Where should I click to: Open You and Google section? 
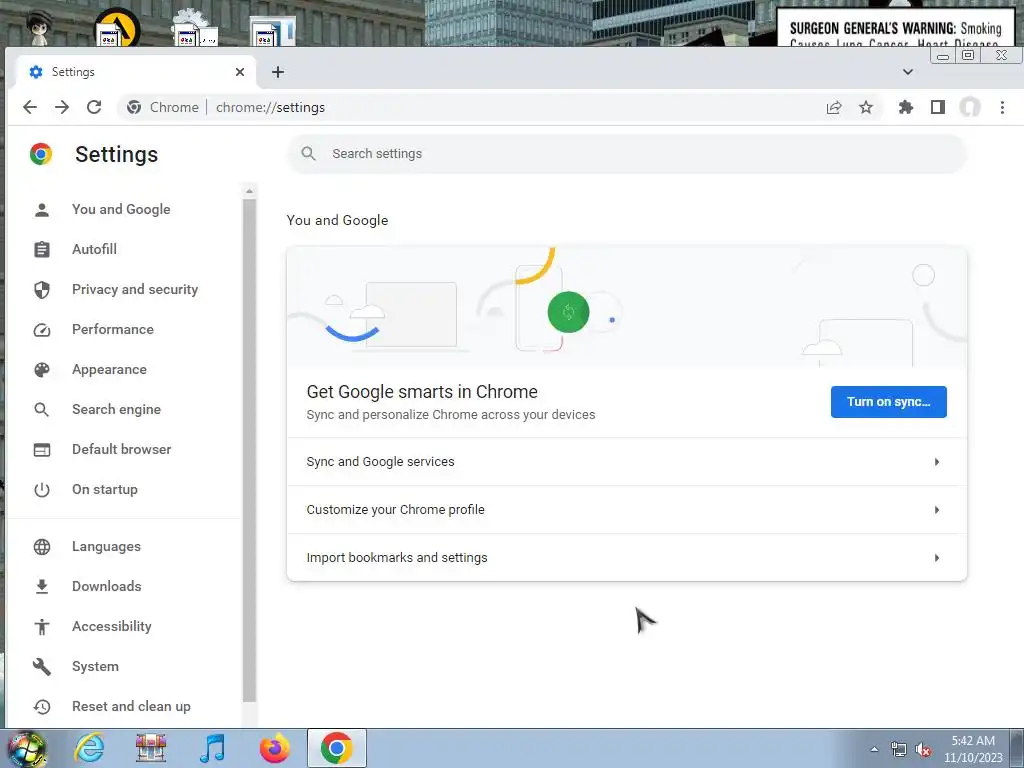(121, 210)
